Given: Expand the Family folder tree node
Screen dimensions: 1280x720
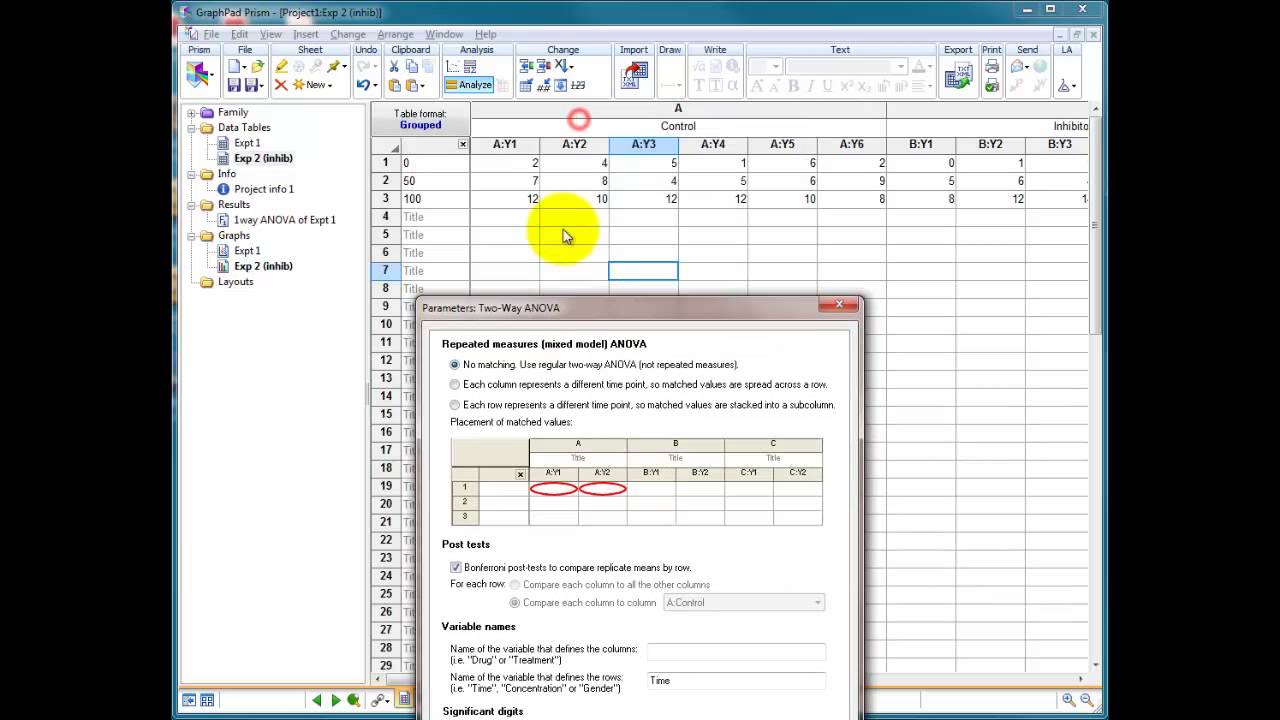Looking at the screenshot, I should pyautogui.click(x=190, y=113).
